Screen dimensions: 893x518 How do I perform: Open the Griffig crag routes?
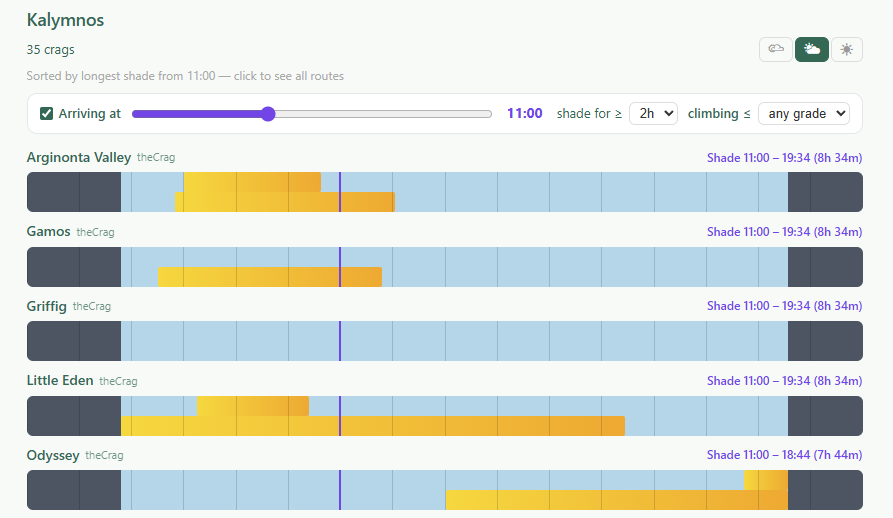[47, 306]
